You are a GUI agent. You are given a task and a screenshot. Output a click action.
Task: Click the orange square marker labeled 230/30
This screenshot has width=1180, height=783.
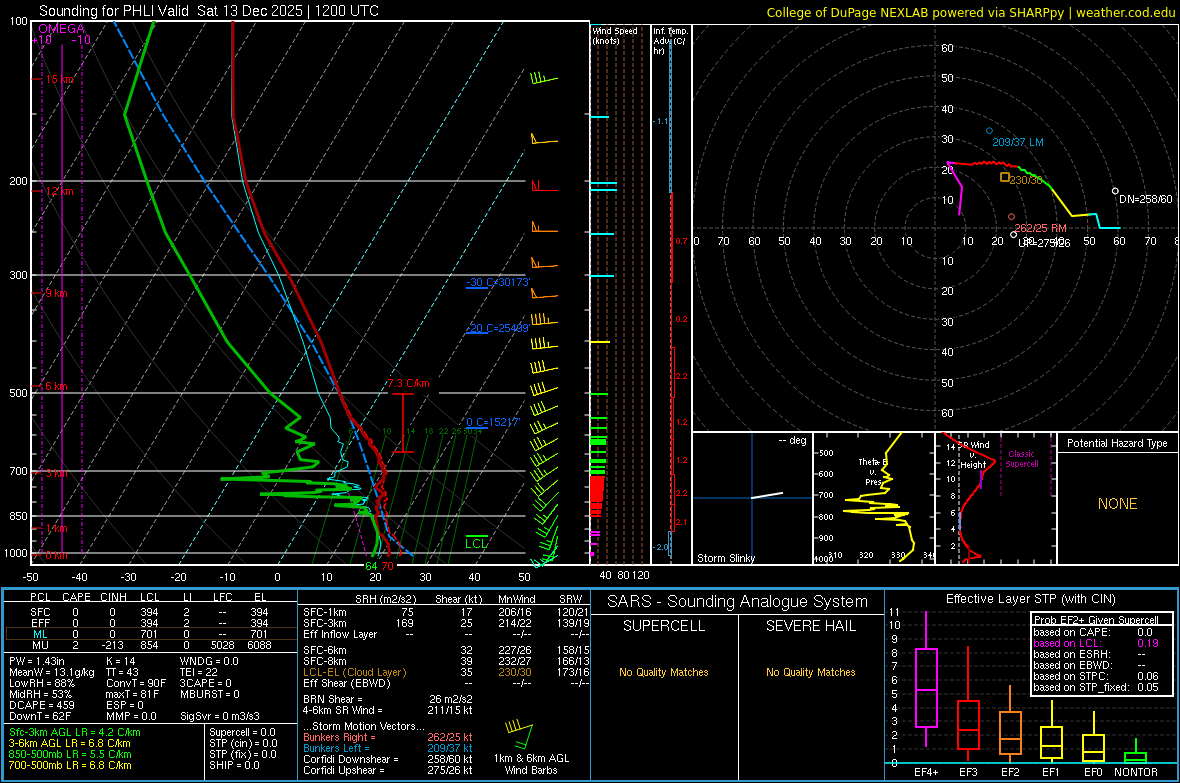1005,177
